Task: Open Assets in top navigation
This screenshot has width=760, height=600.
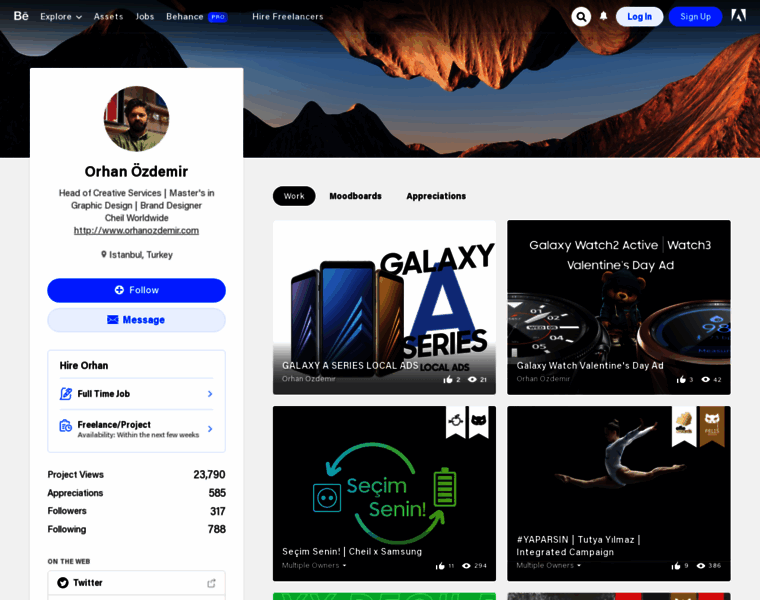Action: point(109,16)
